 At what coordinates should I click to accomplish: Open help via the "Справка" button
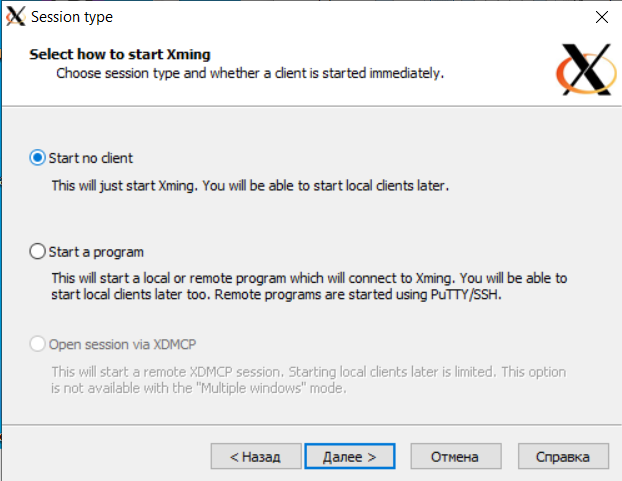point(563,456)
